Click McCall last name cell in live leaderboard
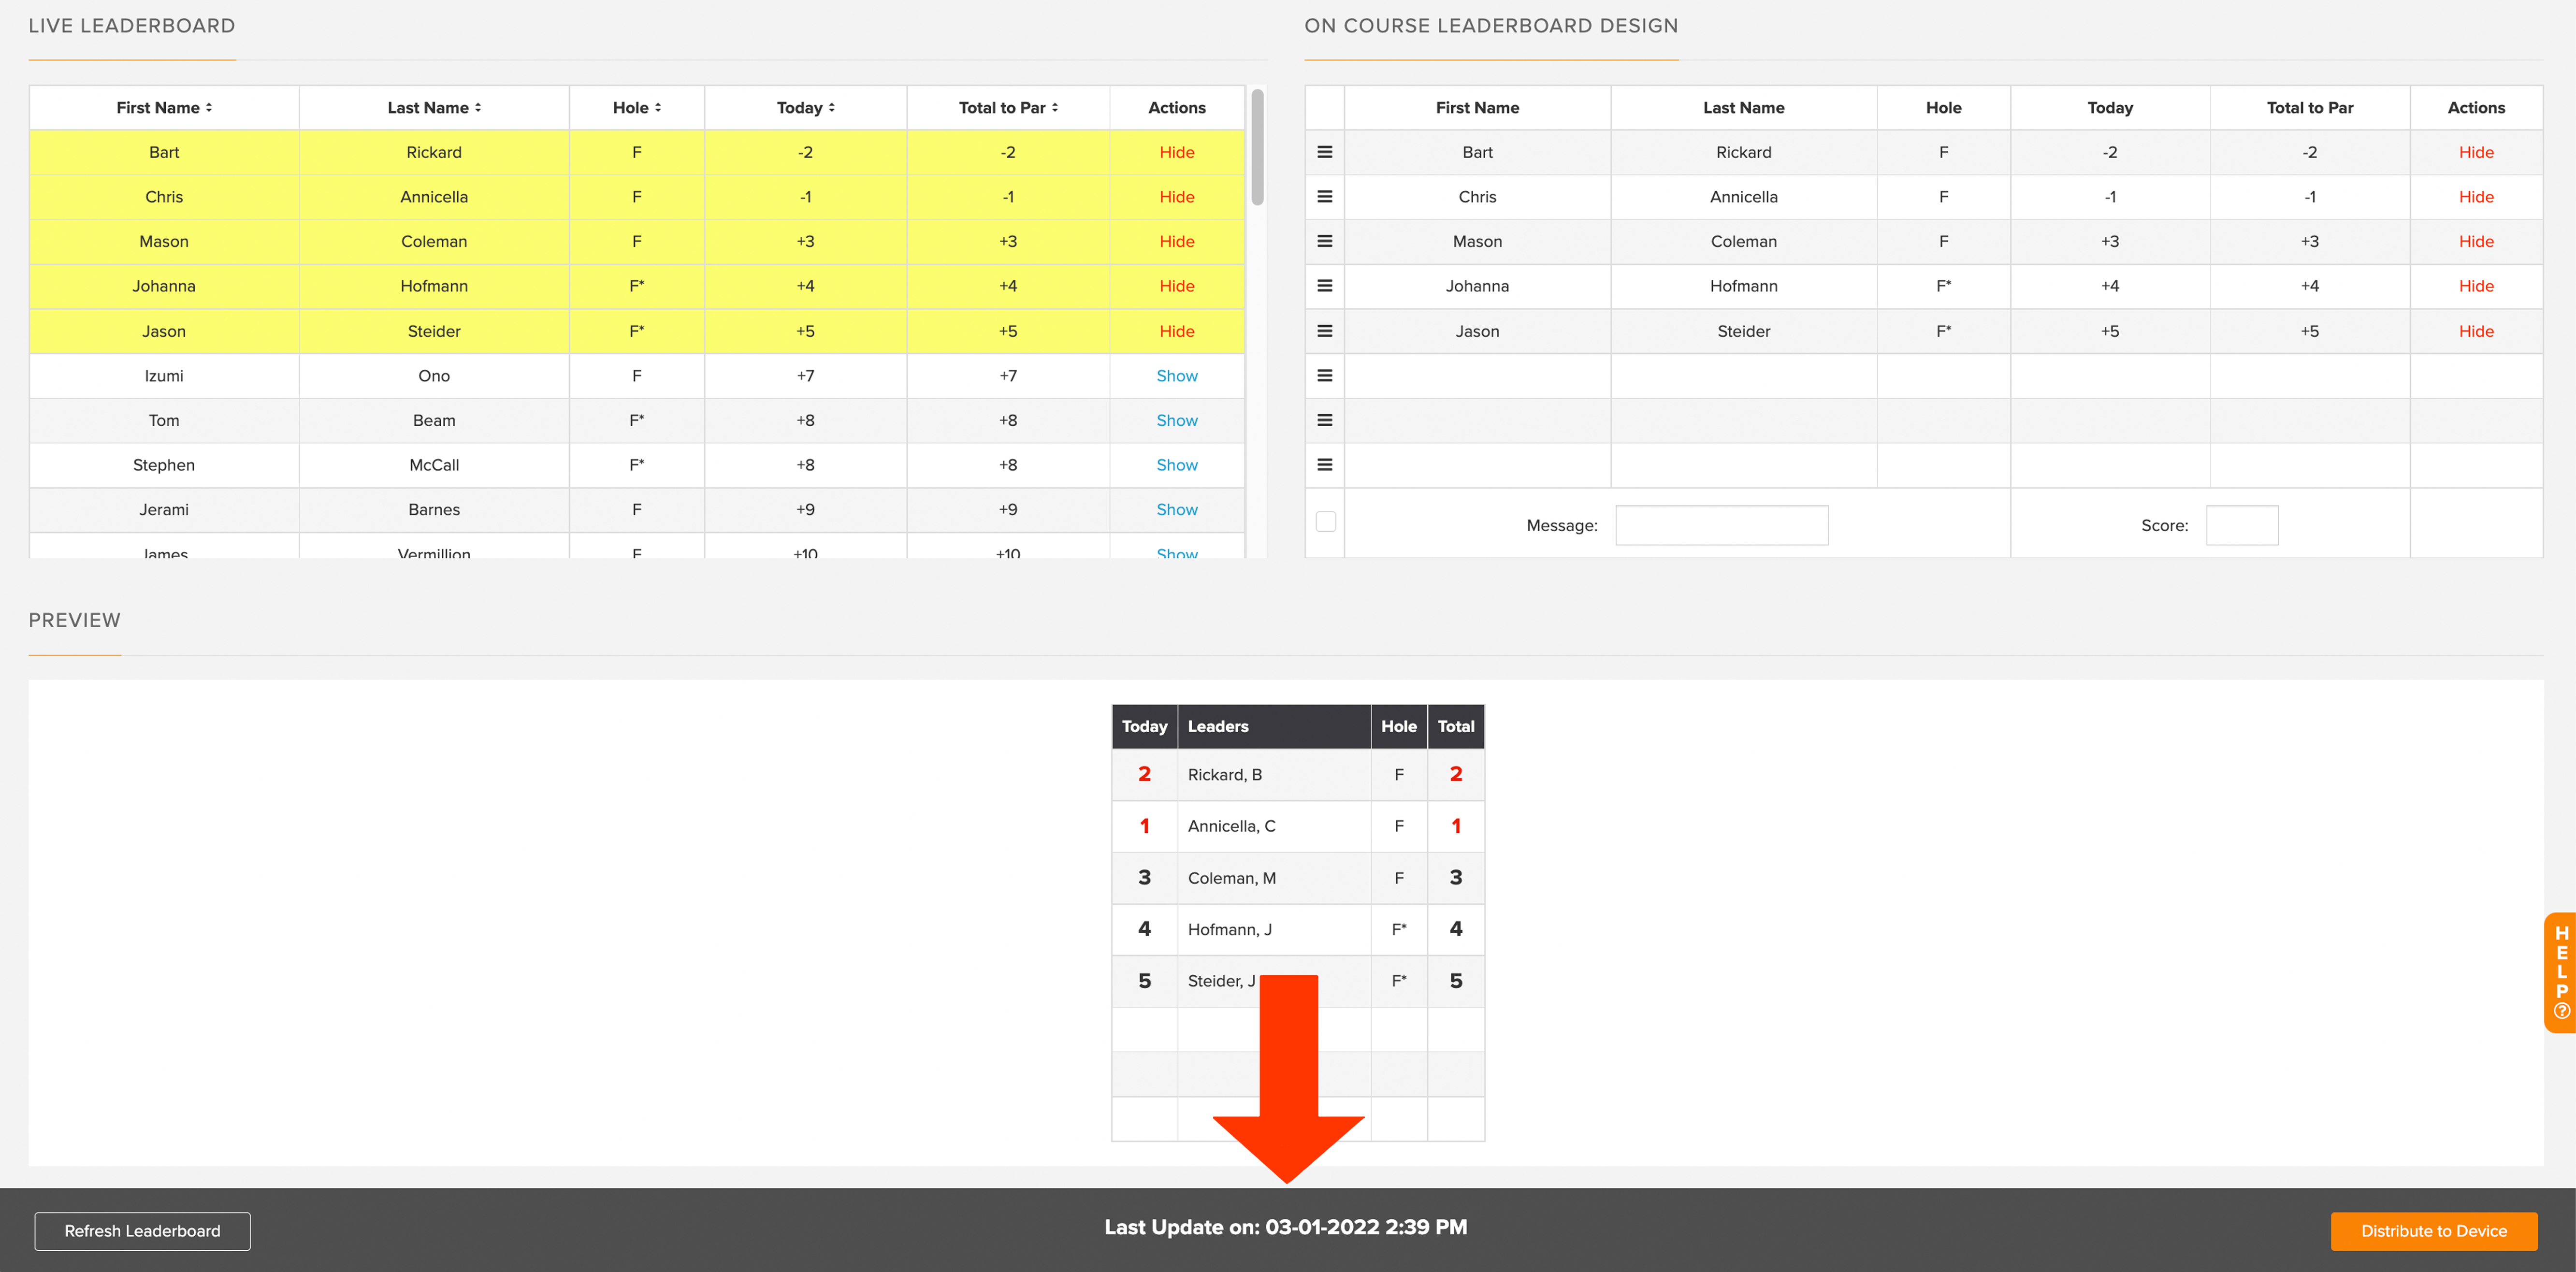2576x1272 pixels. pyautogui.click(x=434, y=465)
